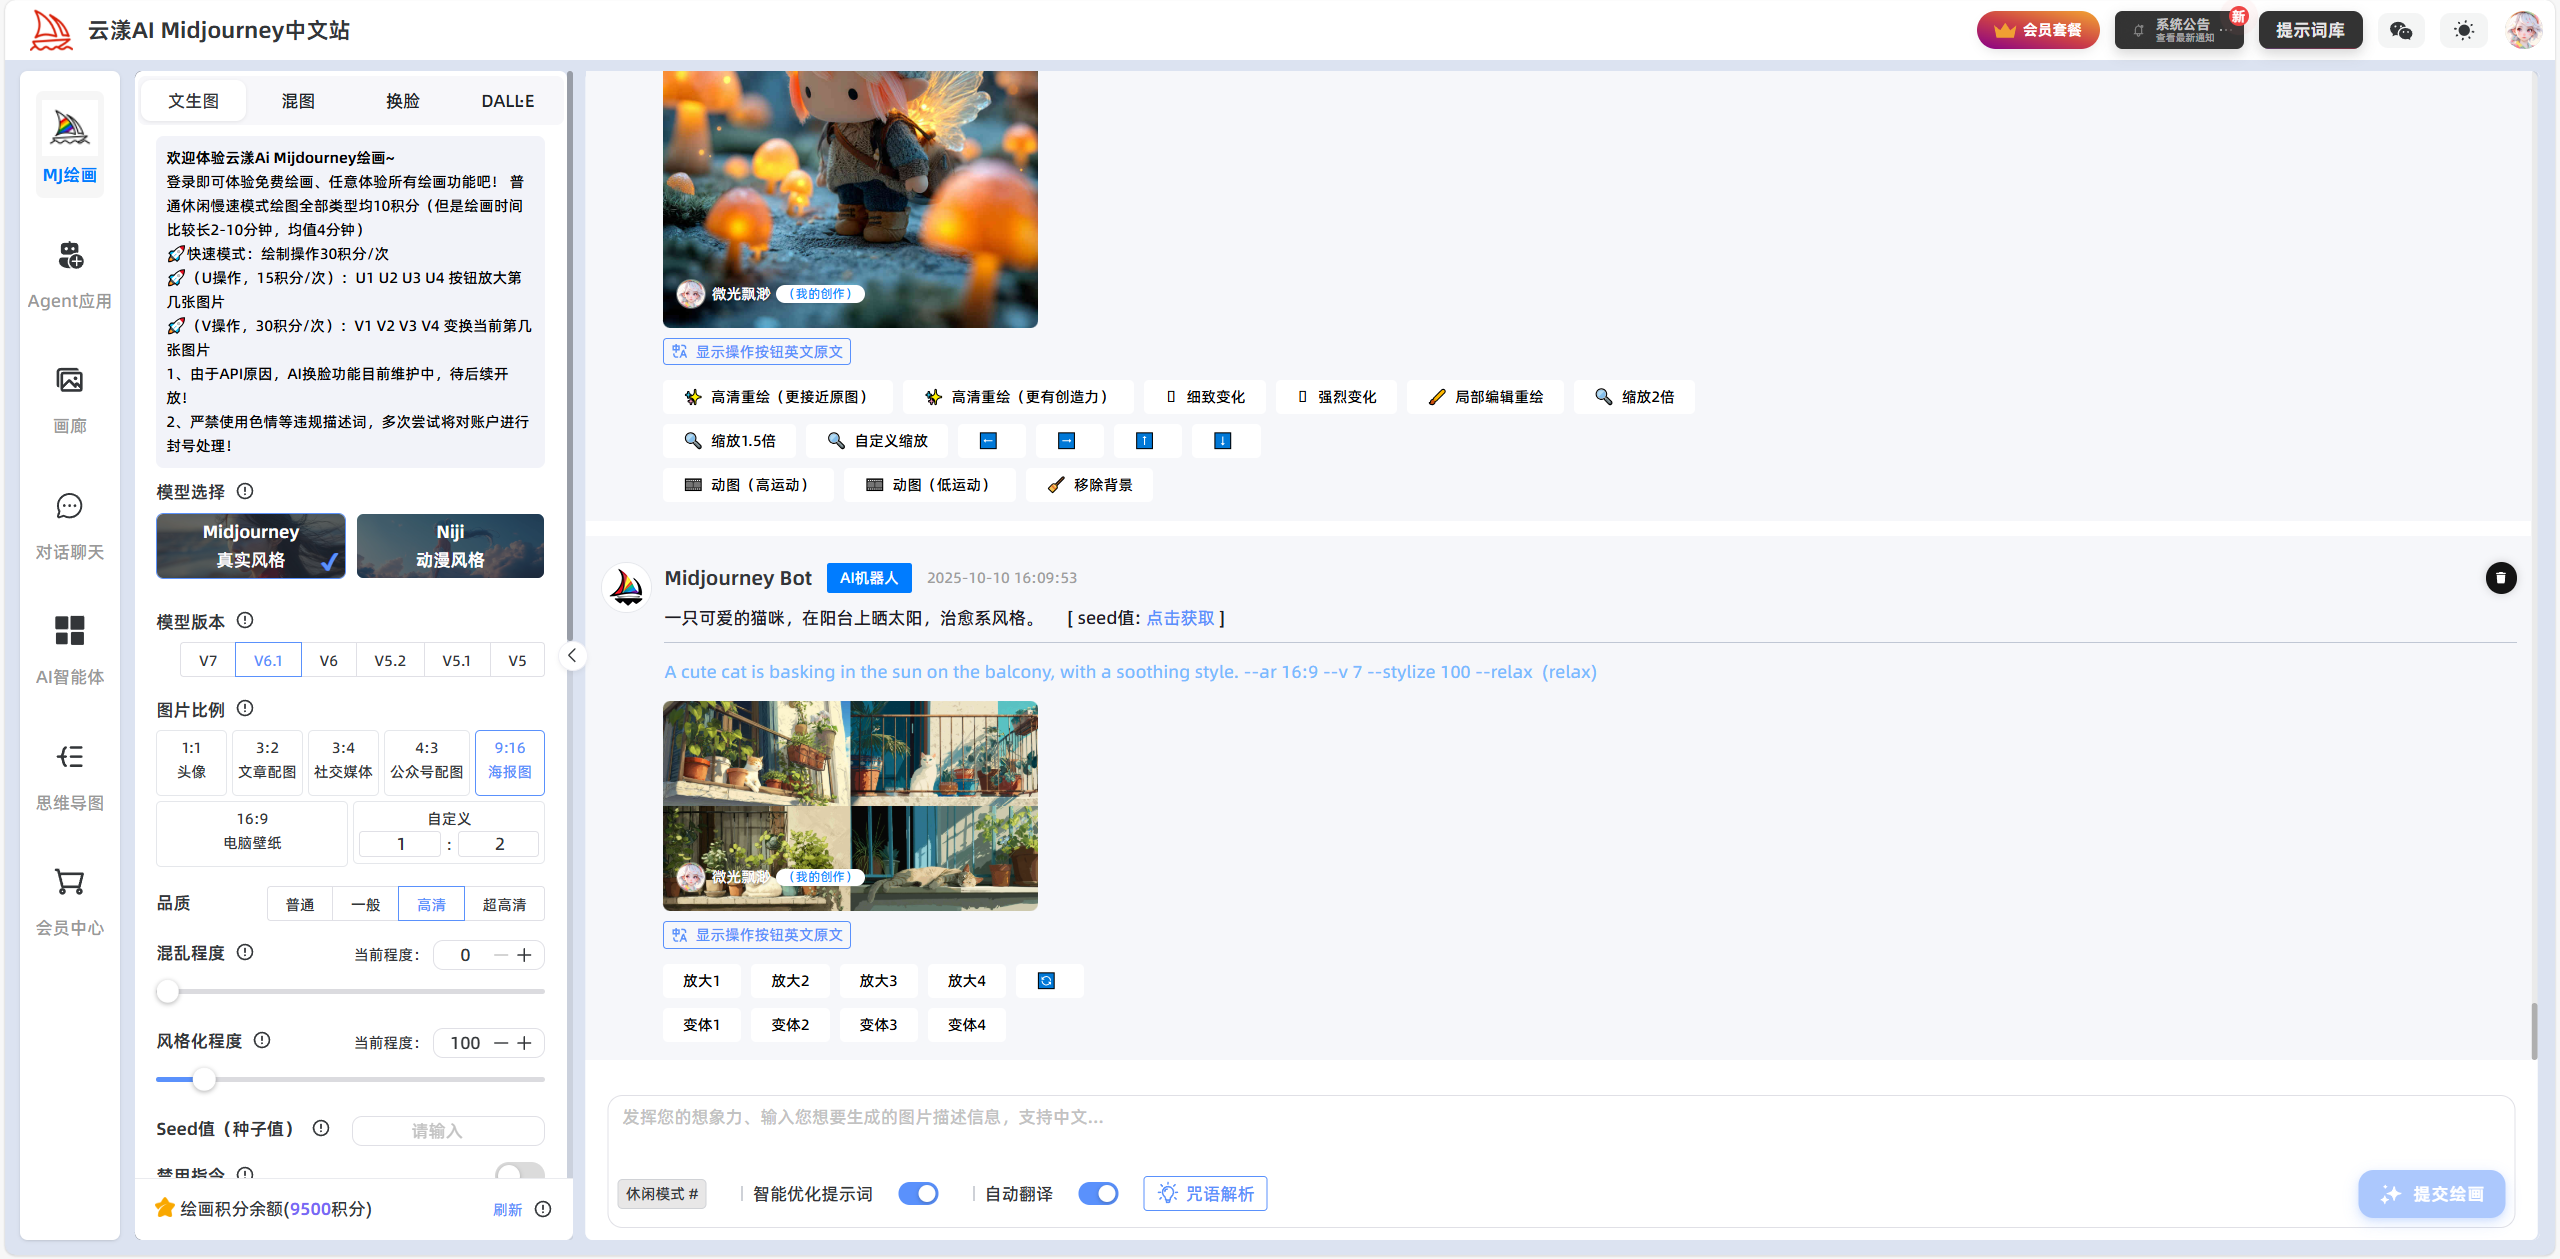Switch to the 混图 tab
2560x1259 pixels.
coord(298,101)
